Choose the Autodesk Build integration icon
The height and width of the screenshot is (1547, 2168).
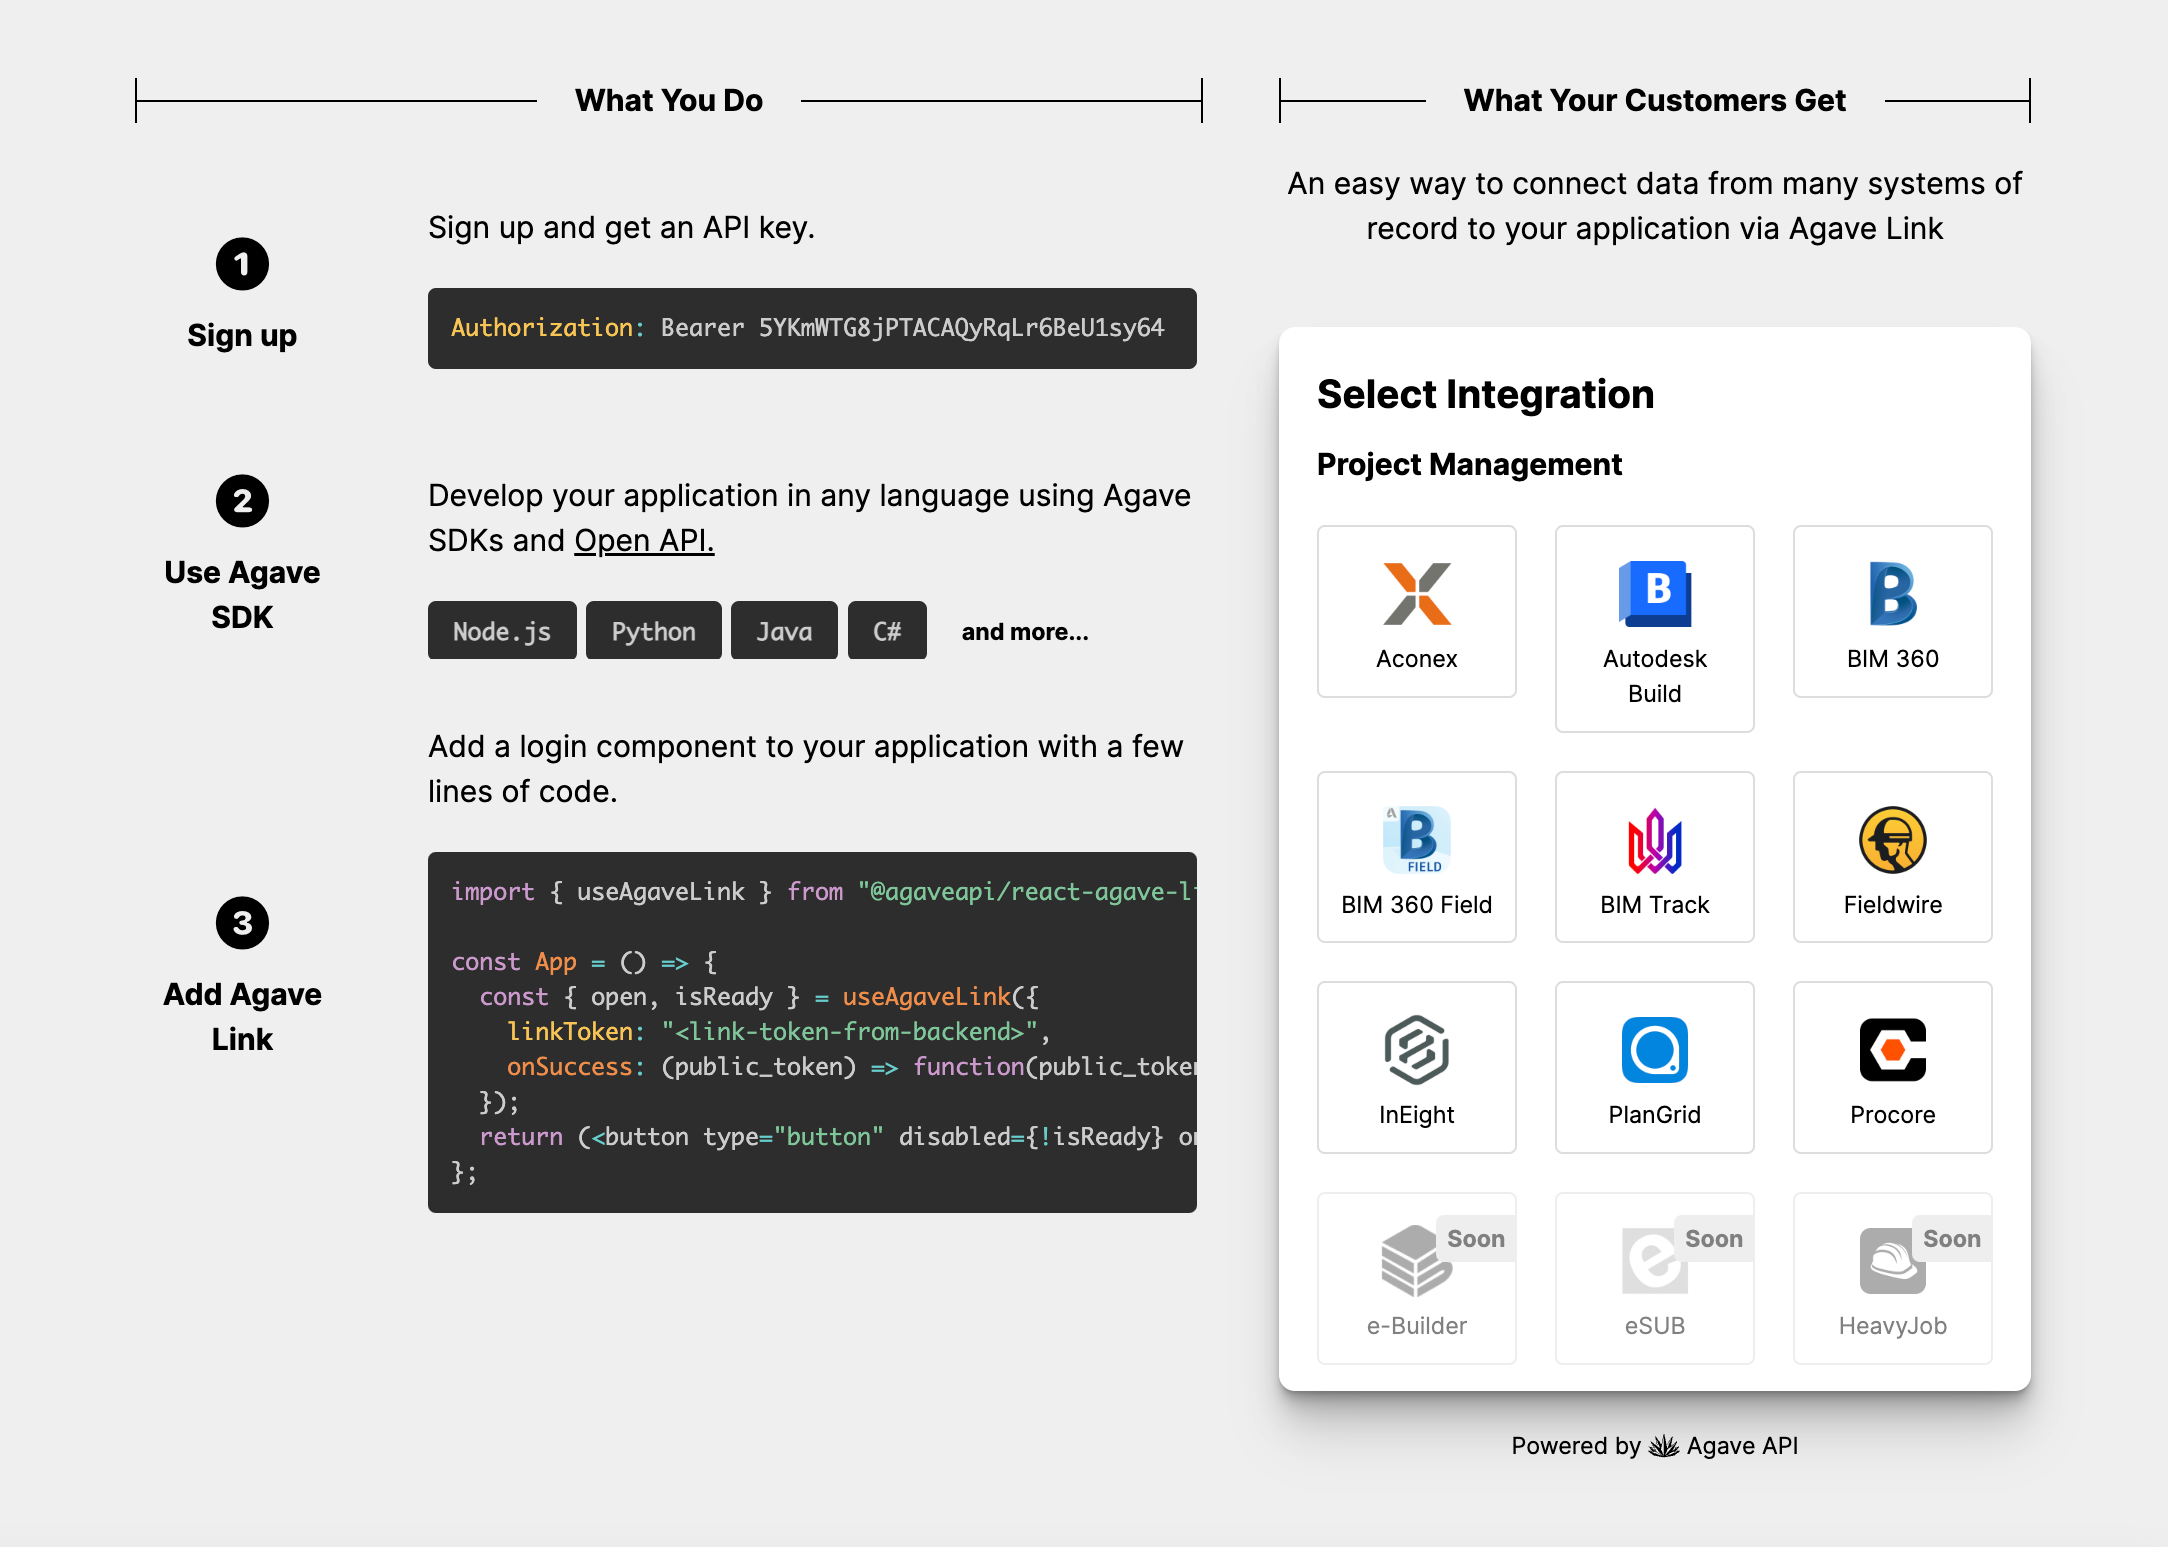click(x=1654, y=594)
